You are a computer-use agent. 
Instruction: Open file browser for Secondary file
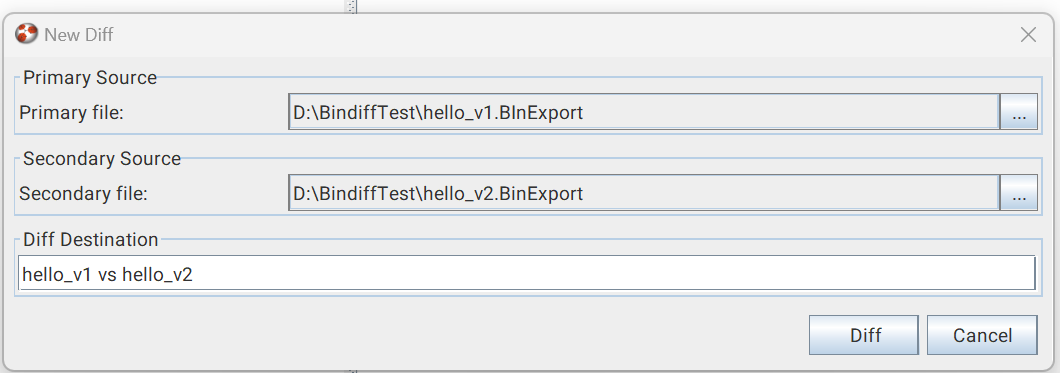coord(1019,193)
